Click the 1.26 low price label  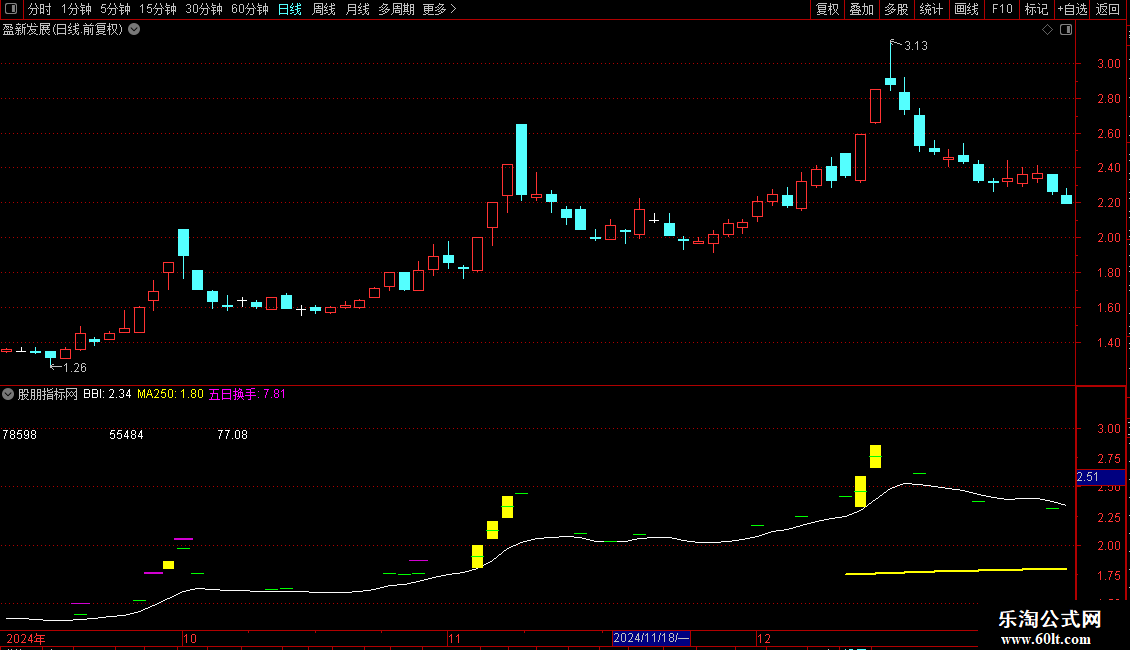pyautogui.click(x=75, y=368)
